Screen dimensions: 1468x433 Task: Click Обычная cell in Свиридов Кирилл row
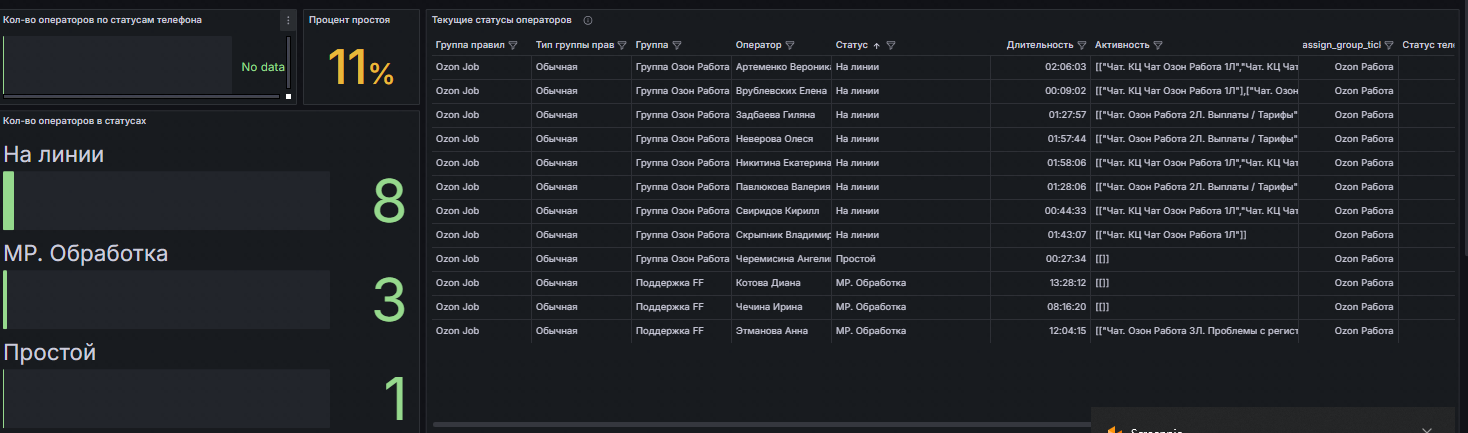click(x=582, y=211)
